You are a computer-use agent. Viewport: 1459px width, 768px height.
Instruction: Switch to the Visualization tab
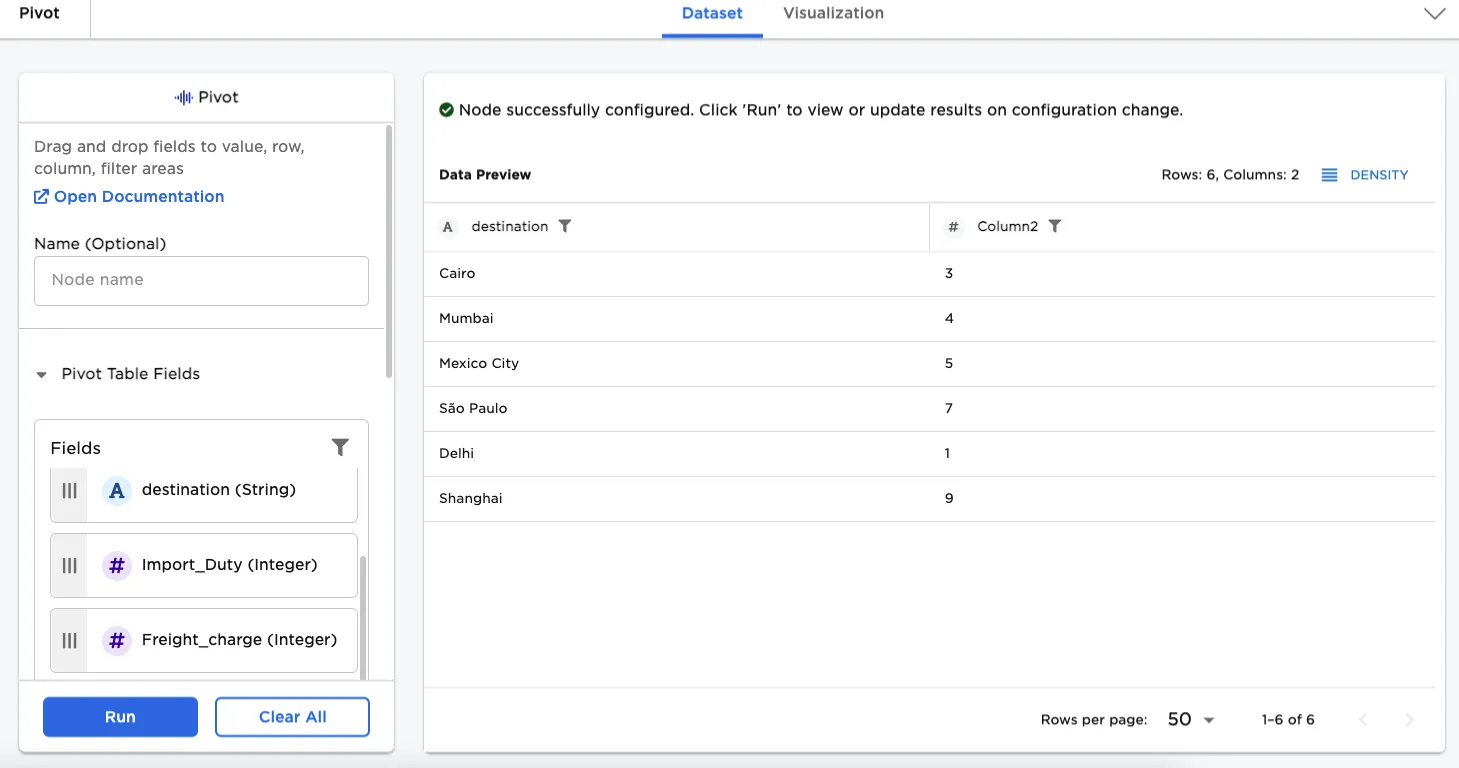coord(833,14)
